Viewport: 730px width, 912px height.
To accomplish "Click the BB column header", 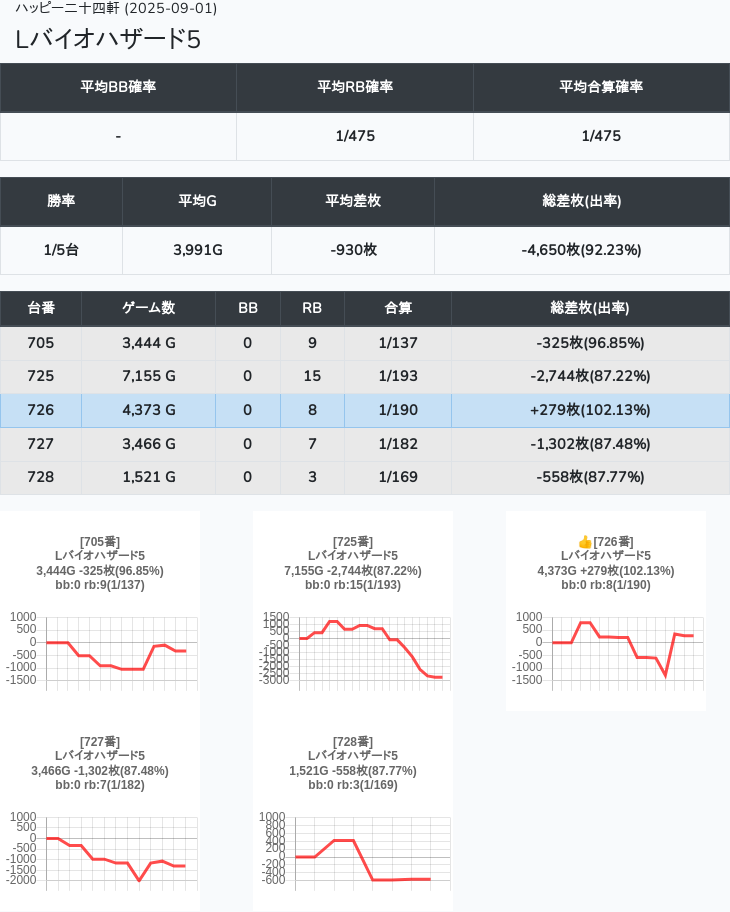I will (248, 309).
